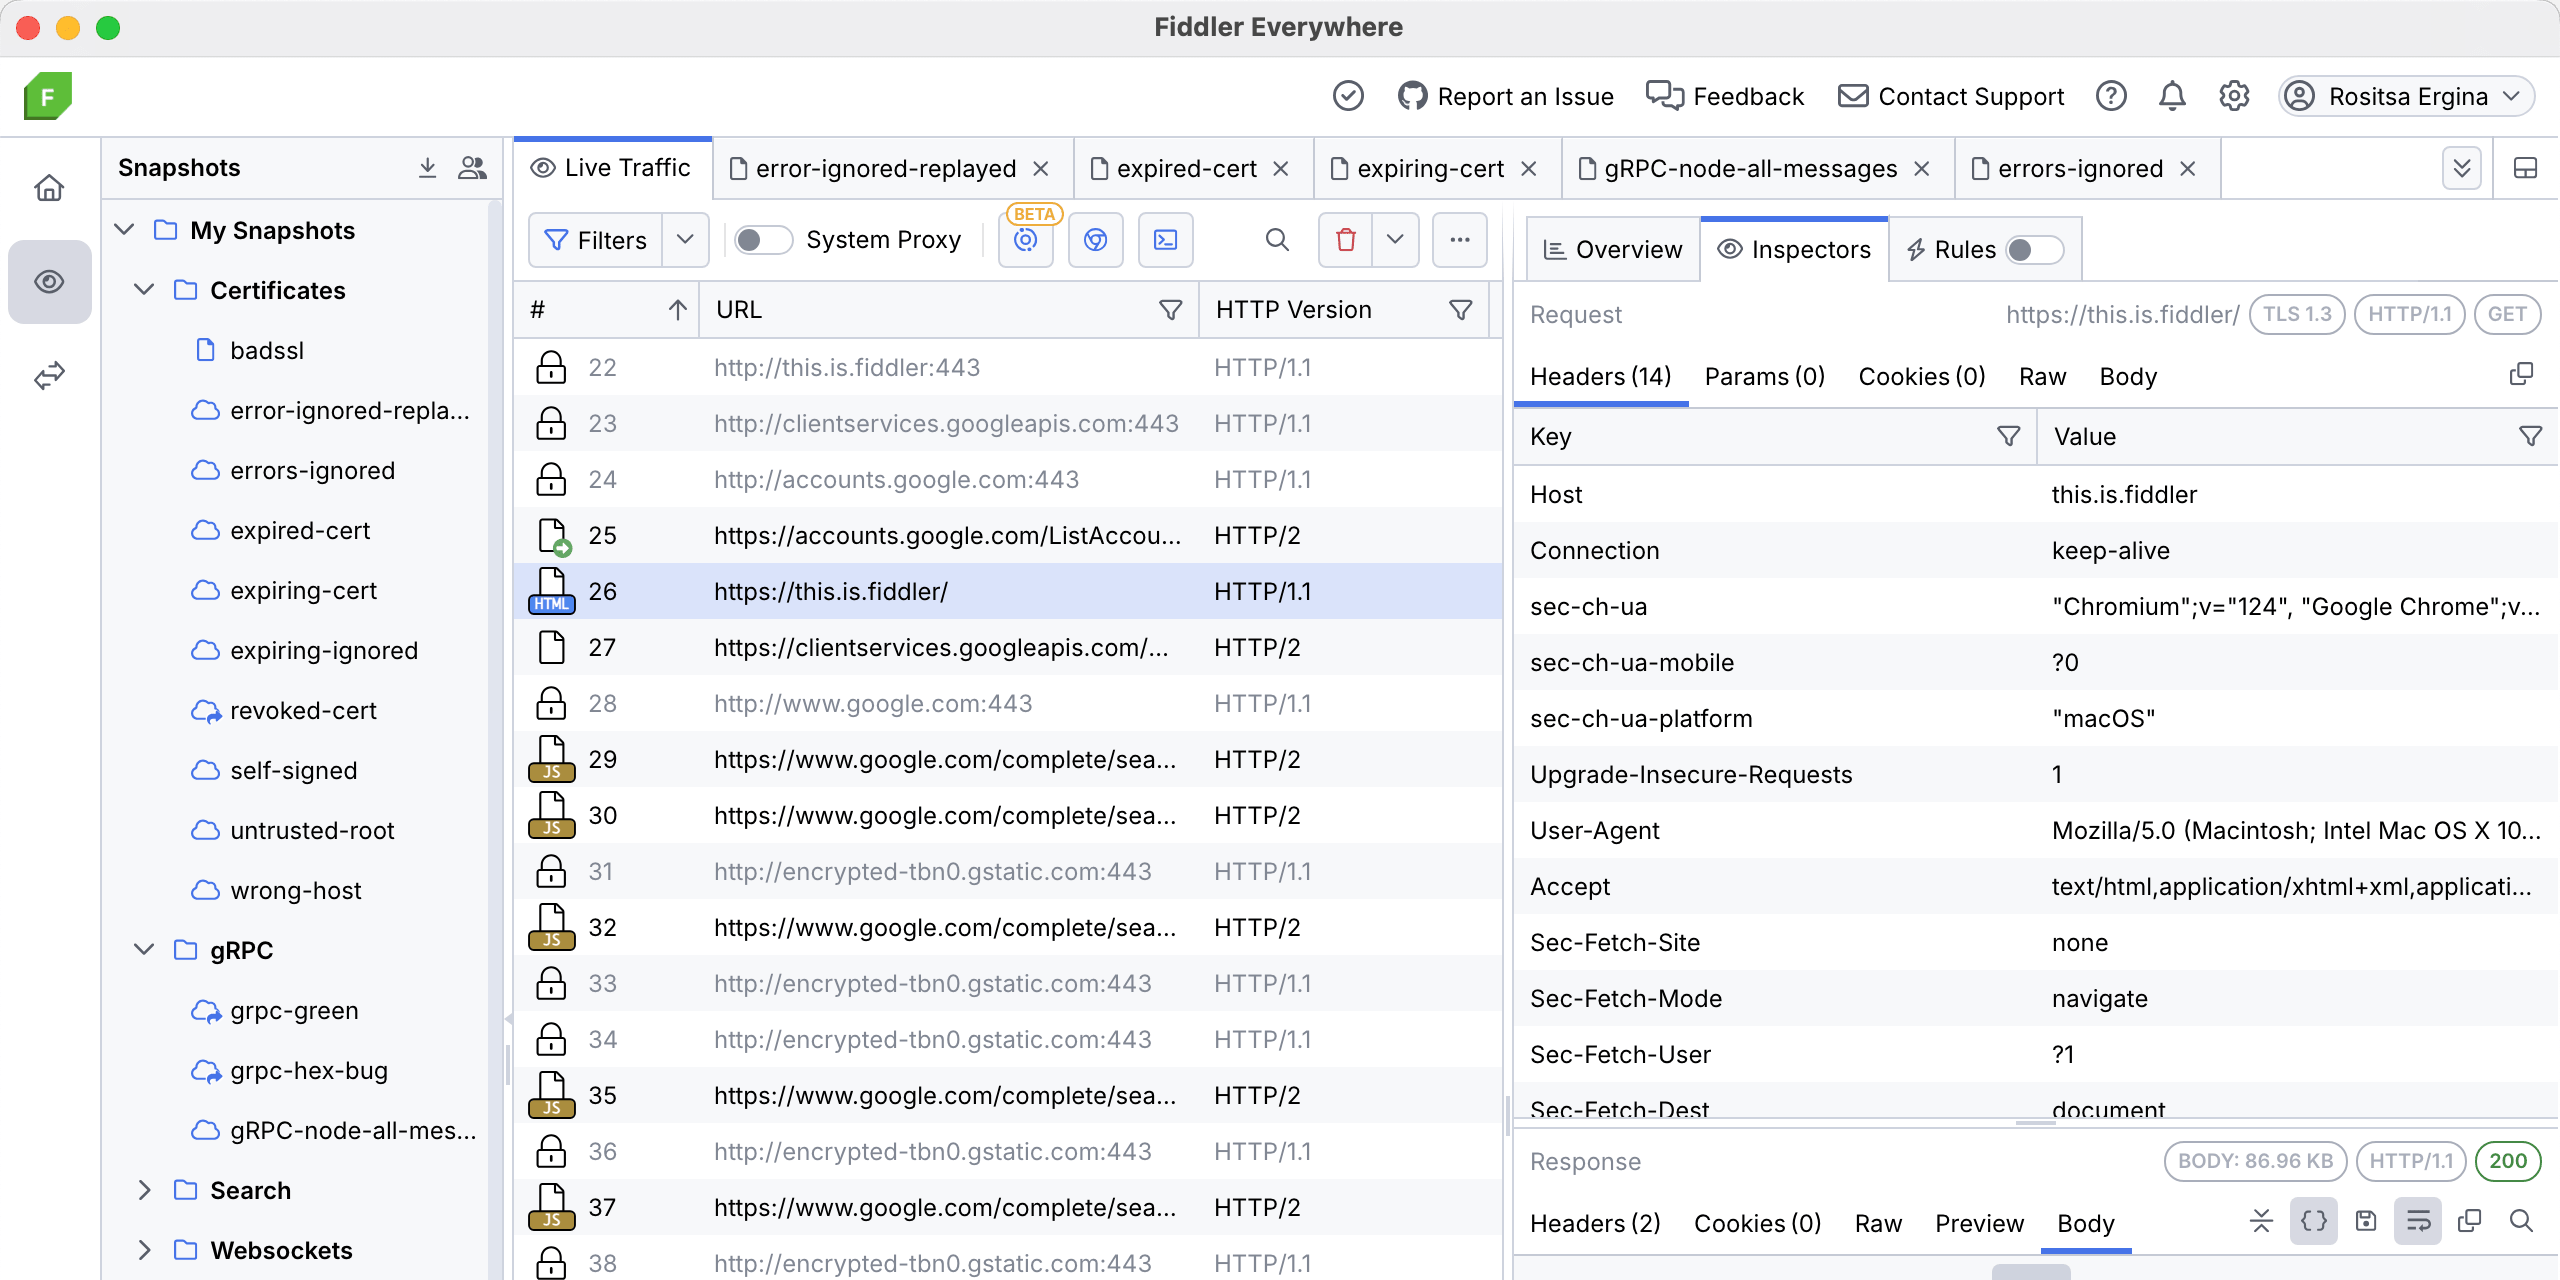The width and height of the screenshot is (2560, 1280).
Task: Click the trash icon to remove sessions
Action: tap(1345, 240)
